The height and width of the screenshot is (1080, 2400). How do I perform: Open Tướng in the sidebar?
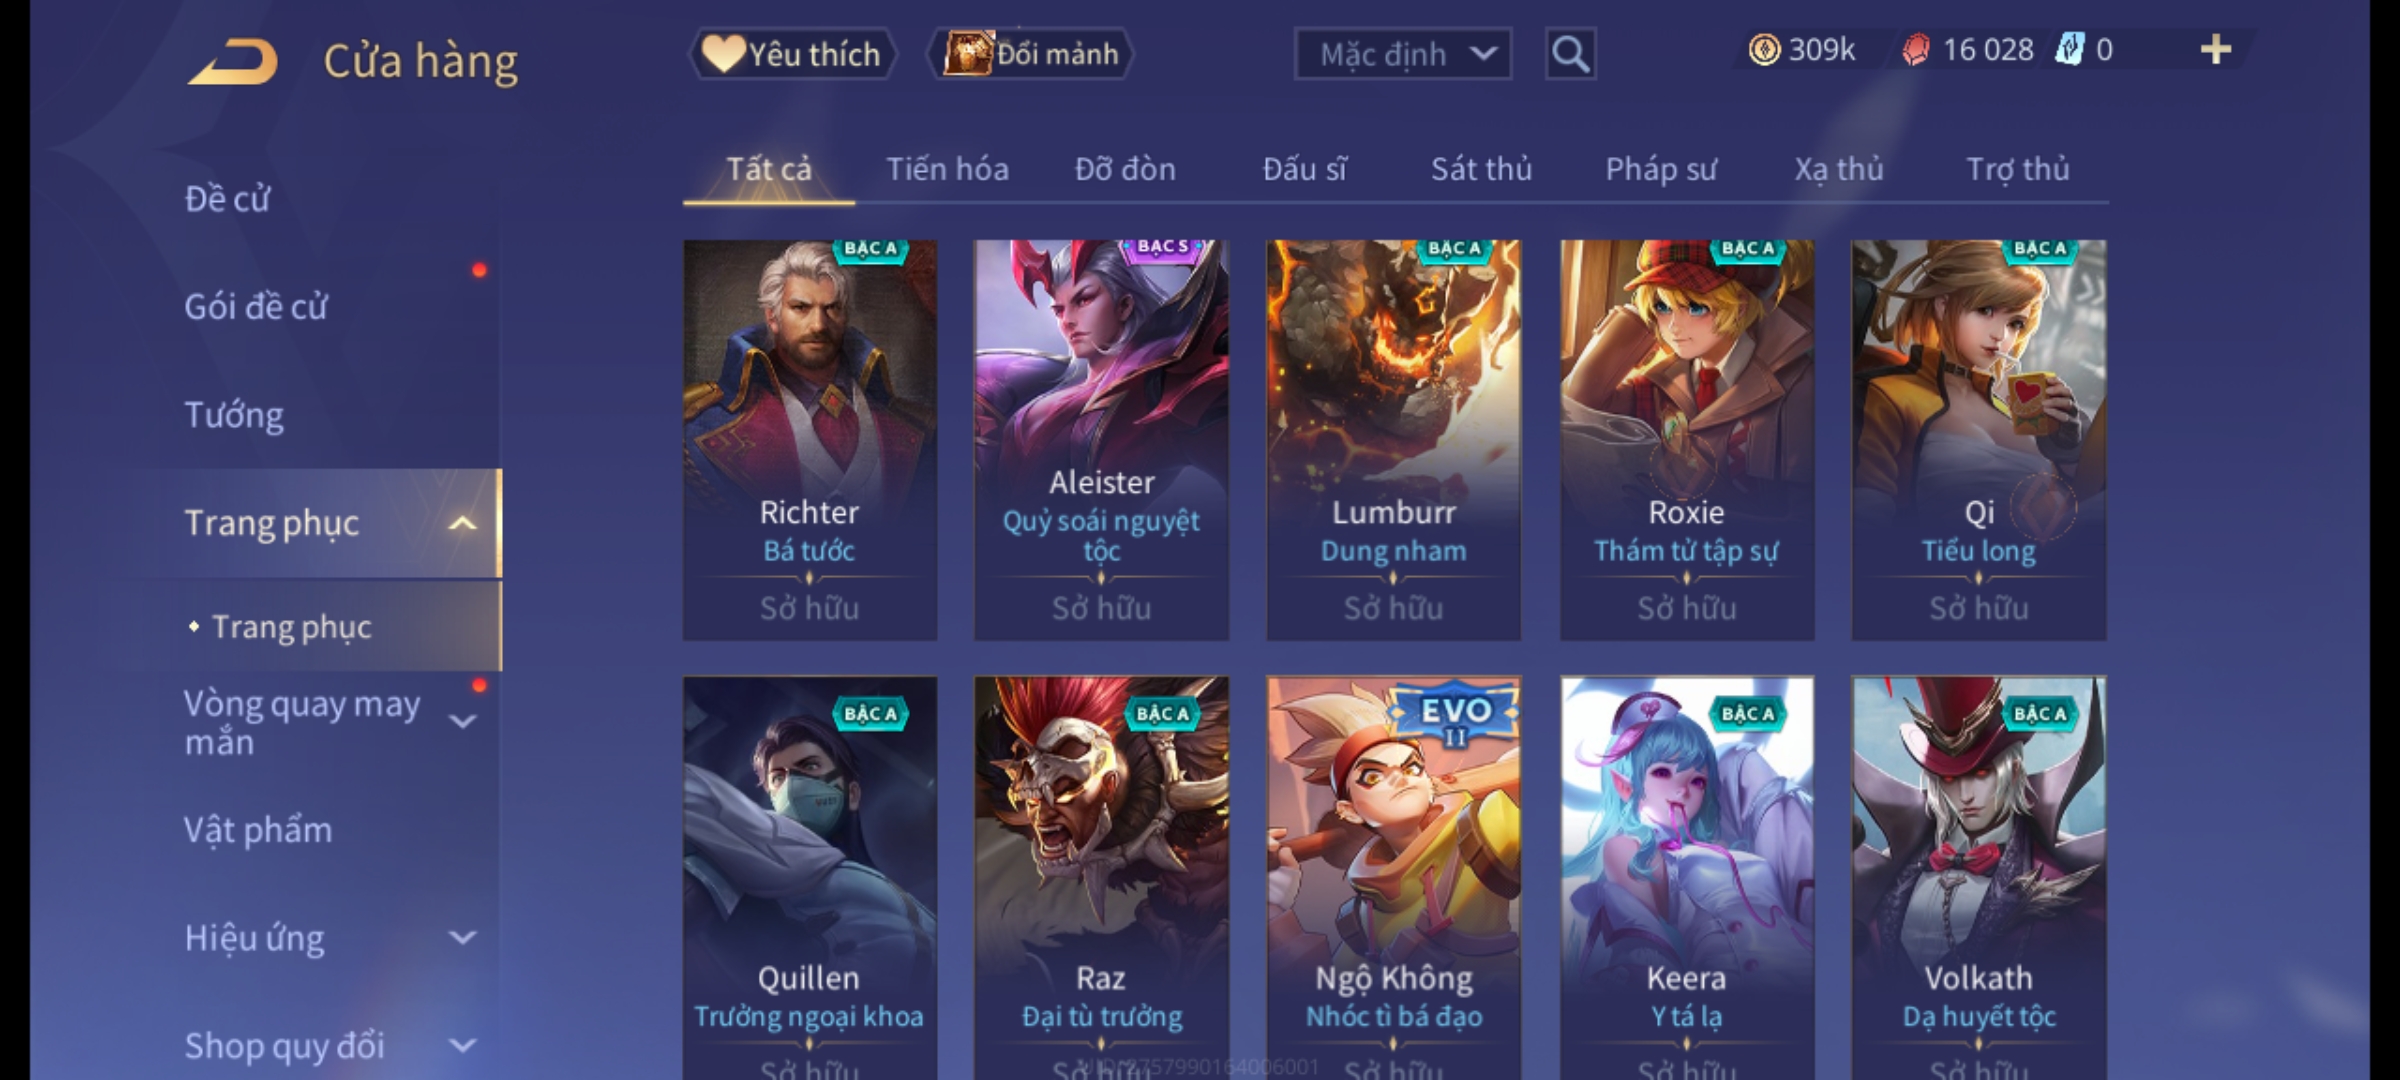[234, 415]
